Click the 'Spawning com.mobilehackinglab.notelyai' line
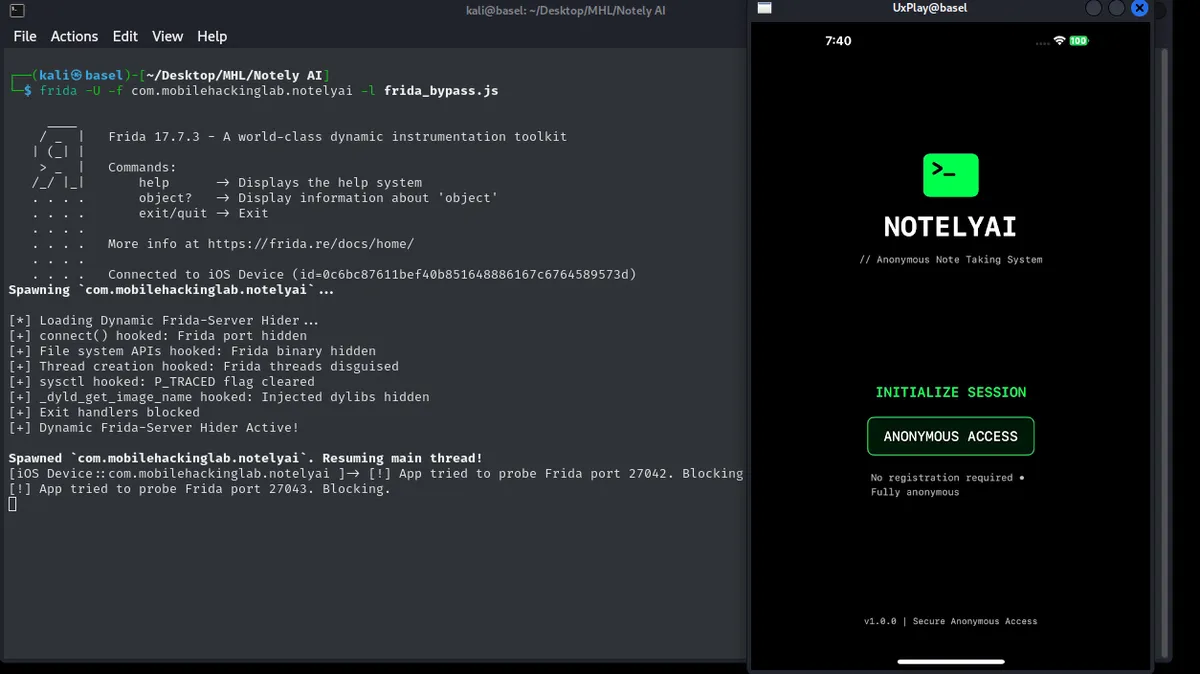The height and width of the screenshot is (674, 1200). pos(172,290)
